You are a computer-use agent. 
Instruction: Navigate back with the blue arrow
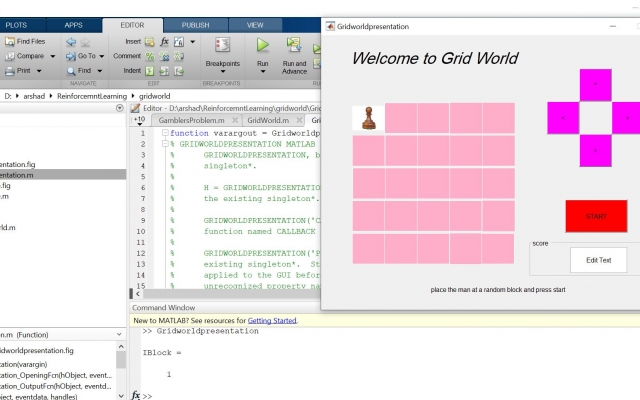[71, 41]
